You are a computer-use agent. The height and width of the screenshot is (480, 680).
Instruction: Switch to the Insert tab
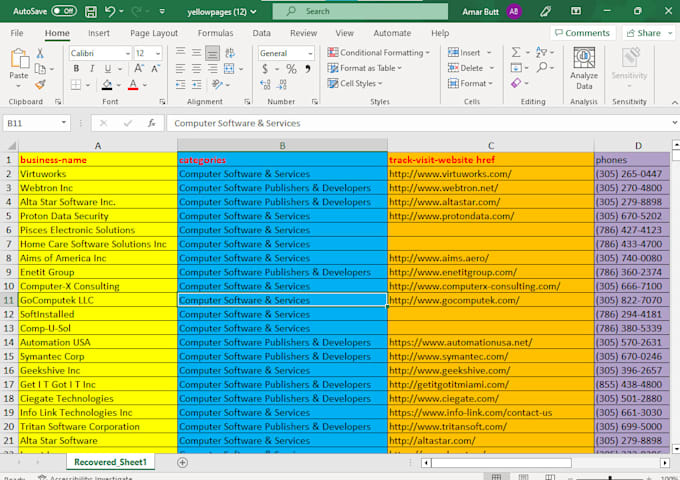click(99, 33)
